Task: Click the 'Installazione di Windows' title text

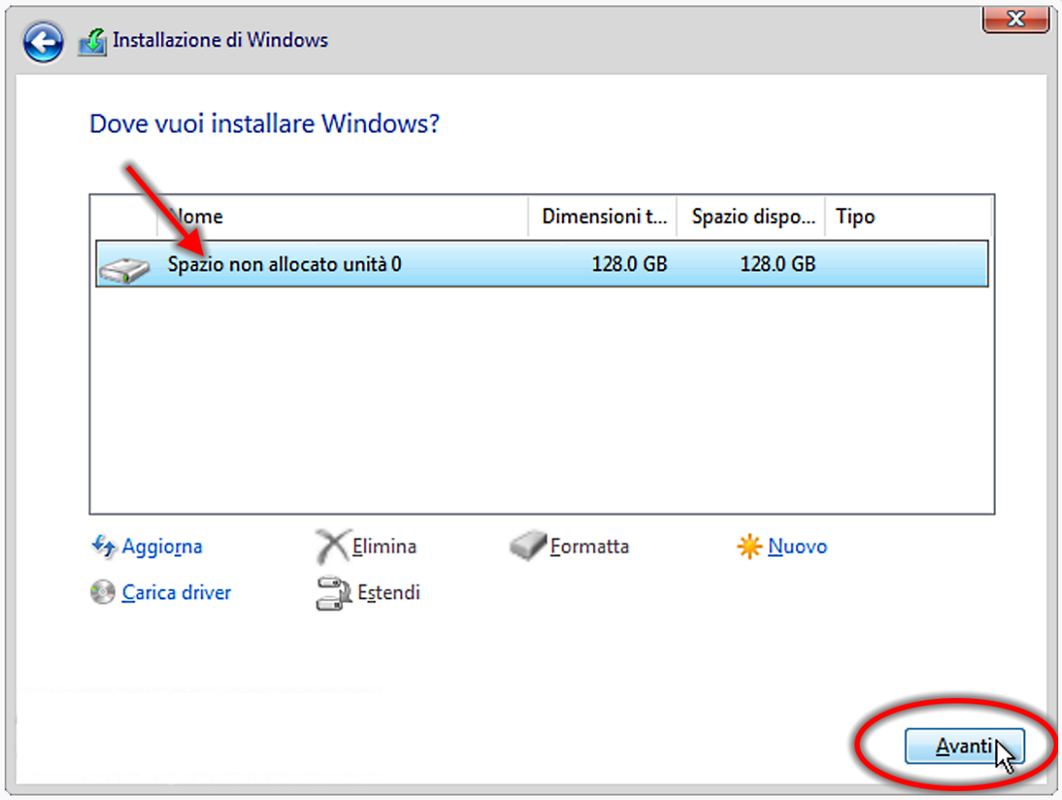Action: (x=220, y=40)
